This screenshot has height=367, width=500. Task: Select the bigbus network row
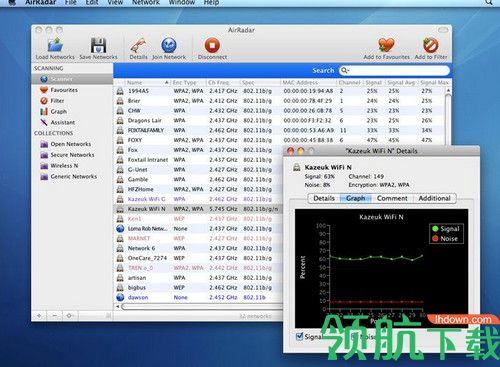[198, 287]
